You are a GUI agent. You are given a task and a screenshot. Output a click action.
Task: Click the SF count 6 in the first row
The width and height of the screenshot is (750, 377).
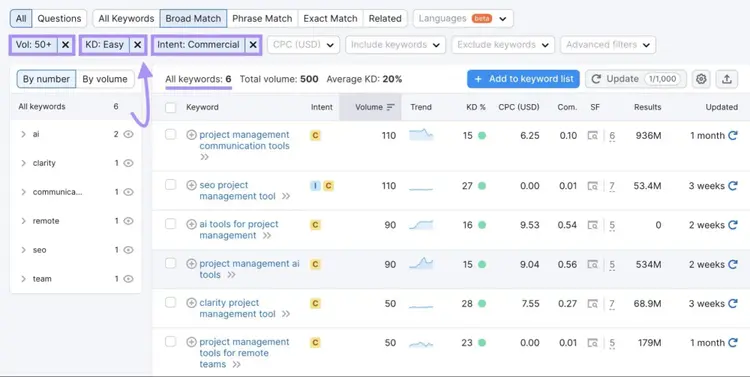pyautogui.click(x=612, y=136)
